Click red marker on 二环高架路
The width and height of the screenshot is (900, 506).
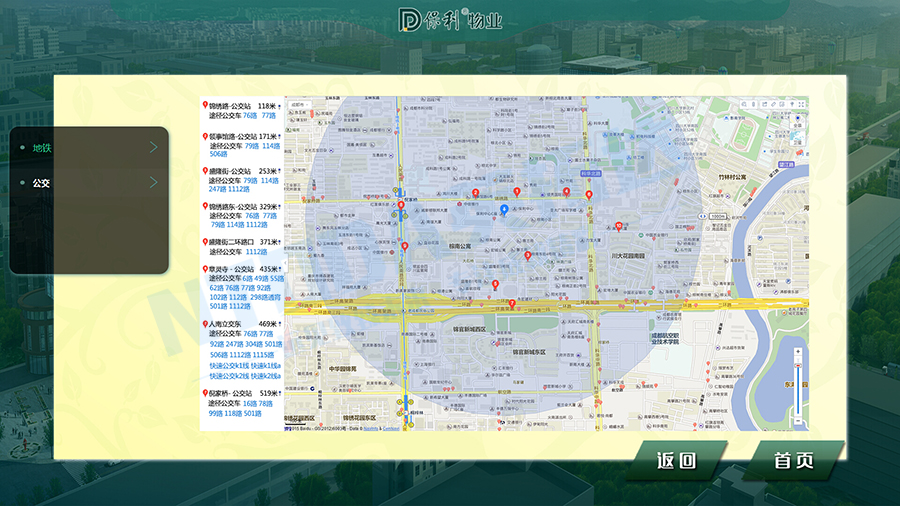point(513,303)
